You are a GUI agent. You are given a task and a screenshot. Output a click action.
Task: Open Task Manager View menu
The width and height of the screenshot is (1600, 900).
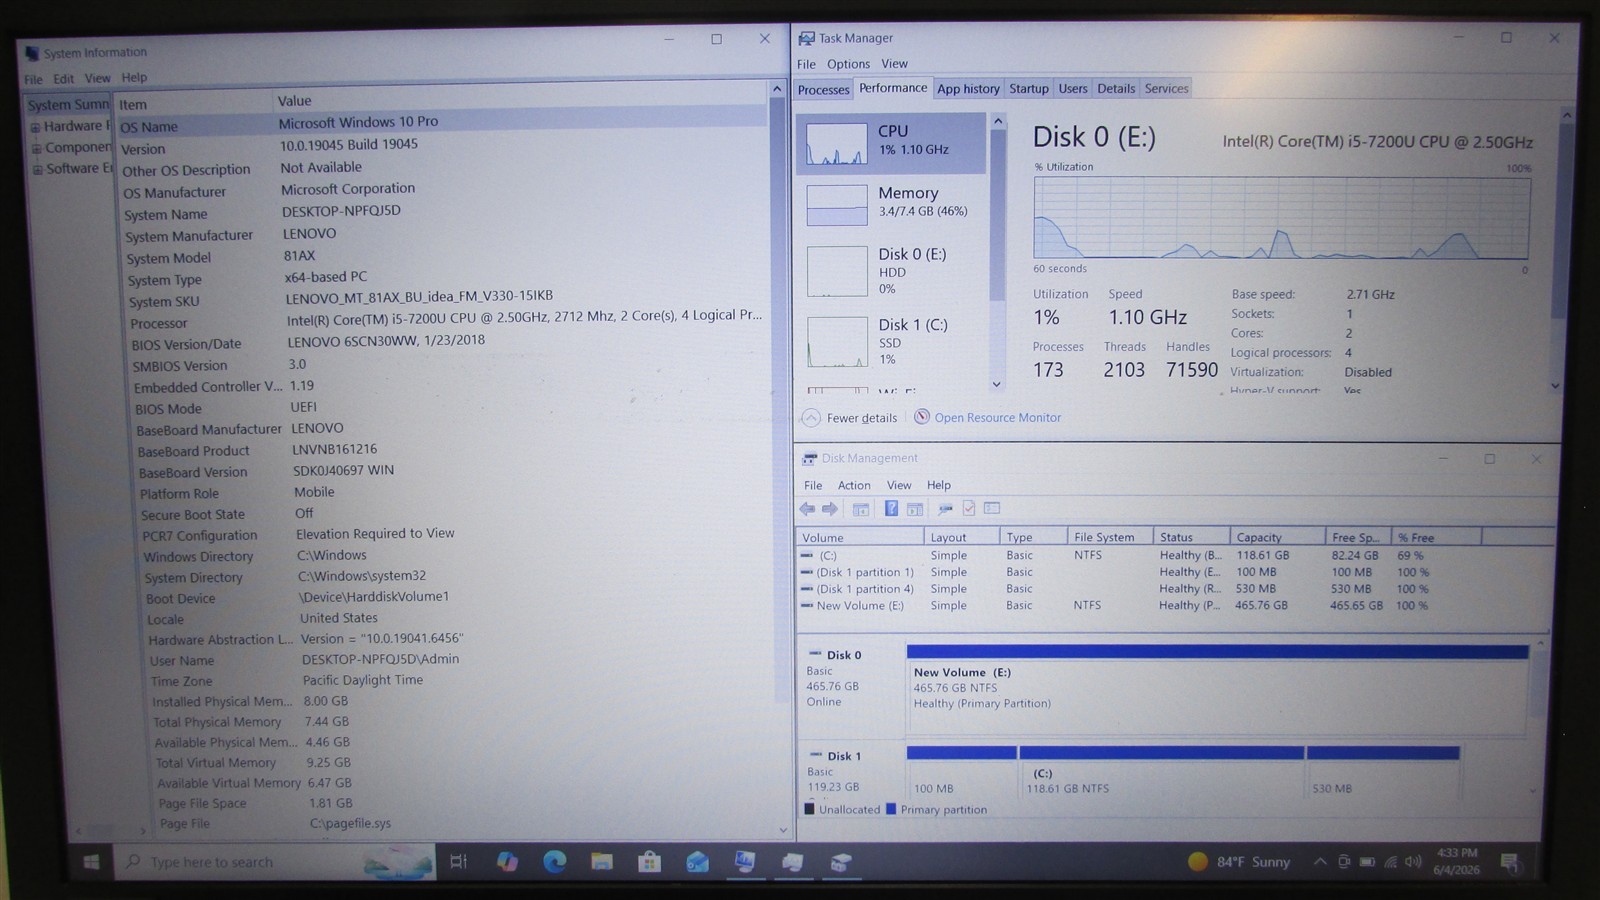(894, 64)
